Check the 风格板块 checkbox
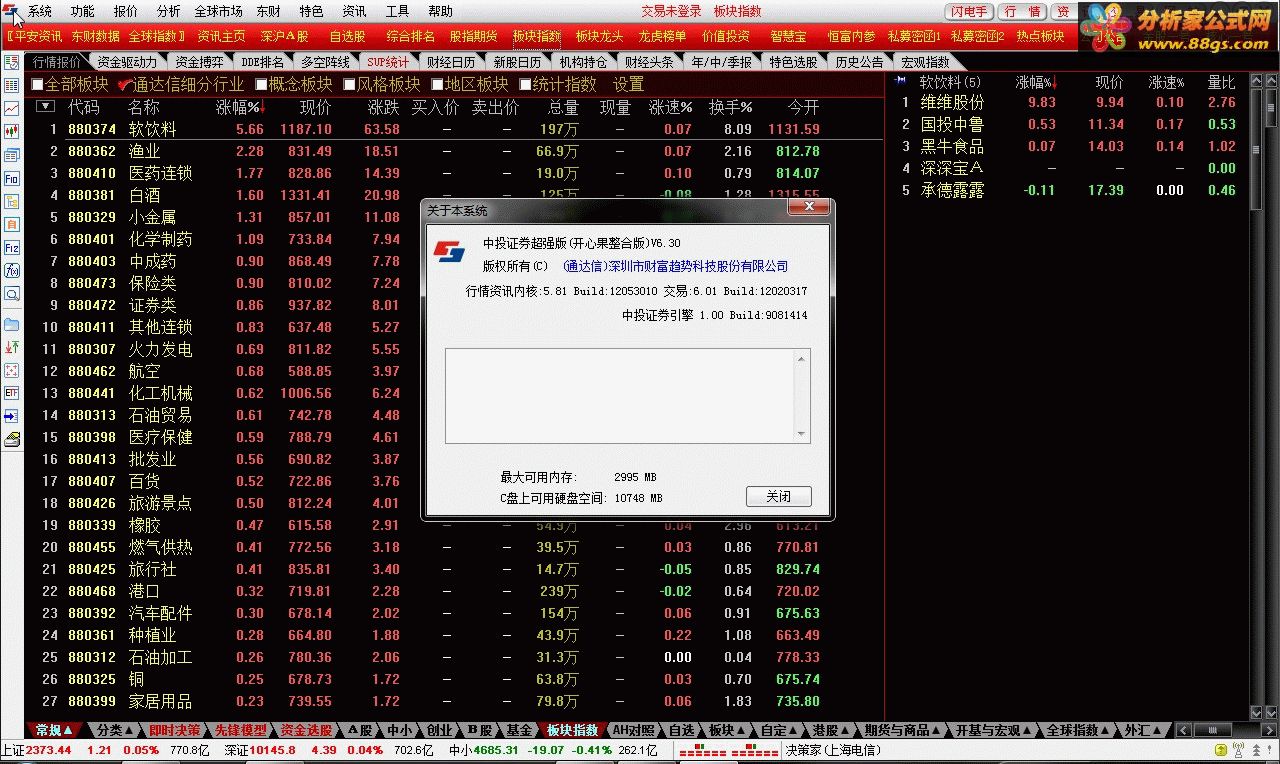1280x764 pixels. coord(349,85)
